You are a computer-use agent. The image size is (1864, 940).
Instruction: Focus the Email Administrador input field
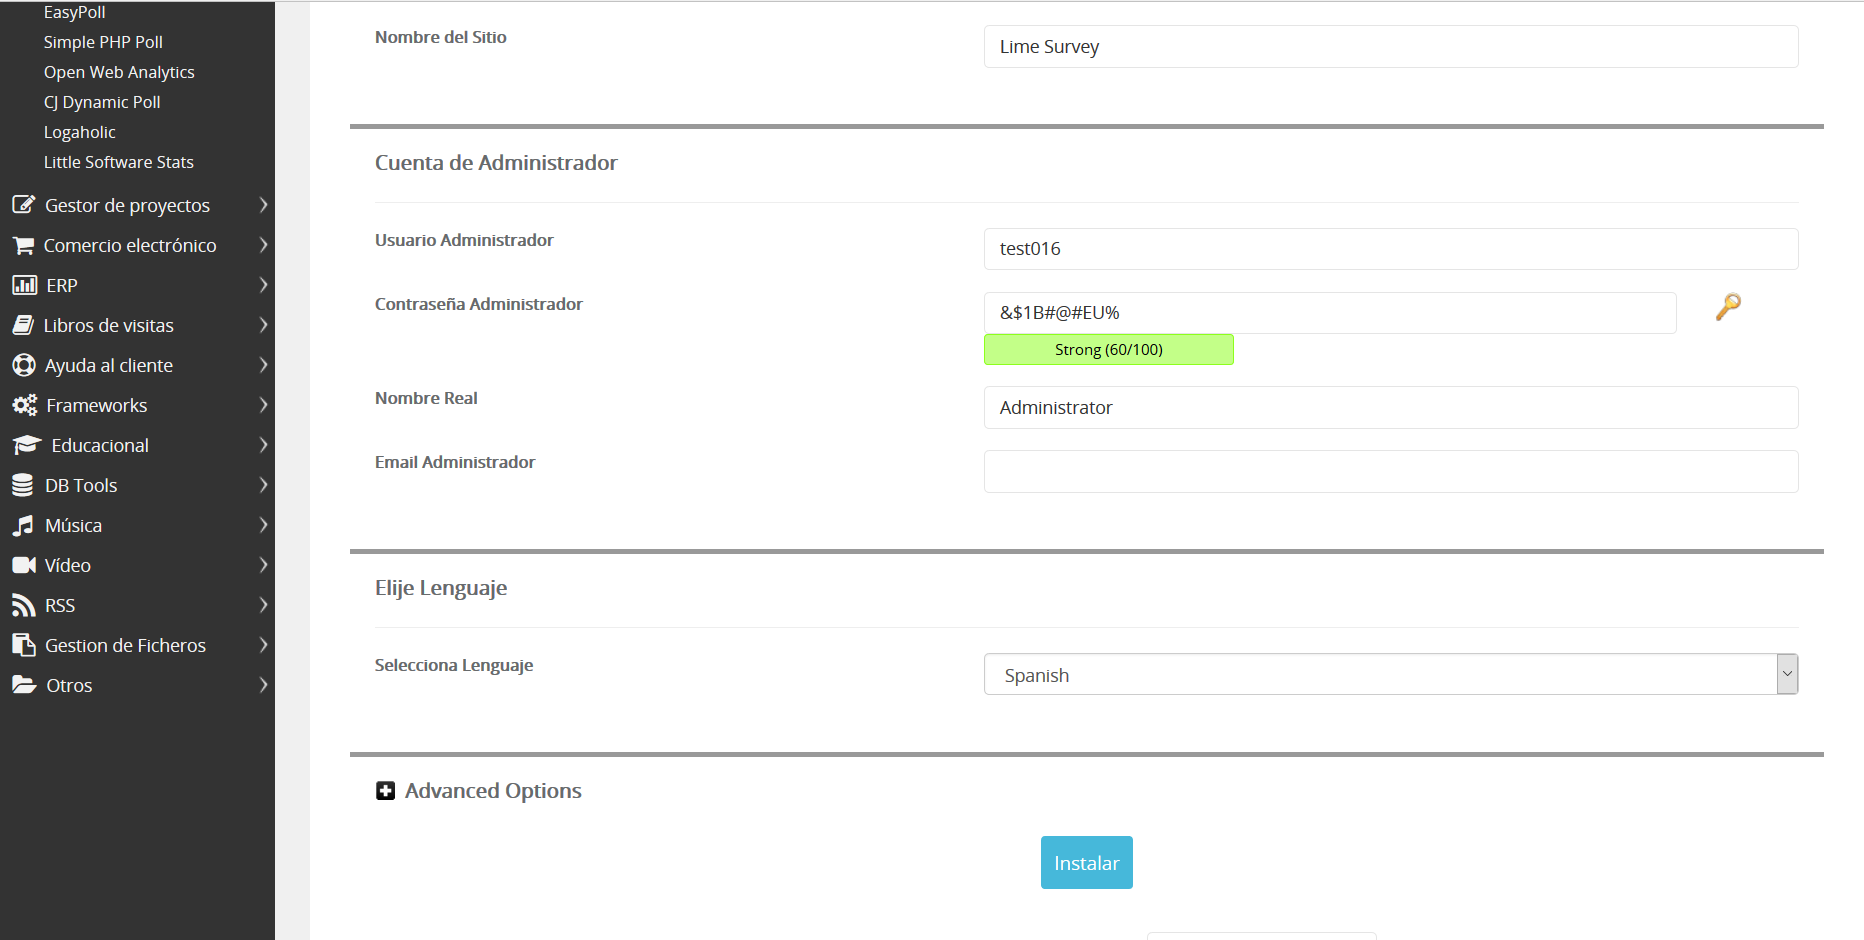[1390, 471]
